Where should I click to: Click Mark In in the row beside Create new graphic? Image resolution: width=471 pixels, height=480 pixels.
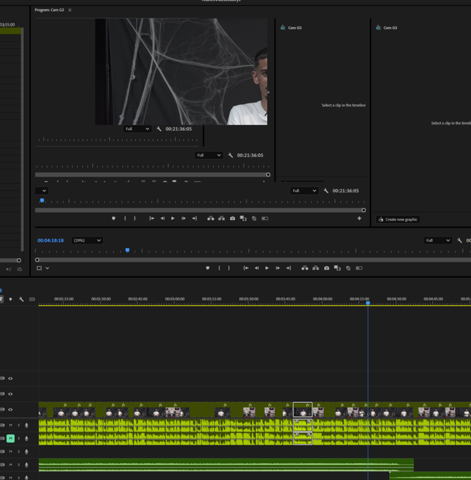coord(125,219)
